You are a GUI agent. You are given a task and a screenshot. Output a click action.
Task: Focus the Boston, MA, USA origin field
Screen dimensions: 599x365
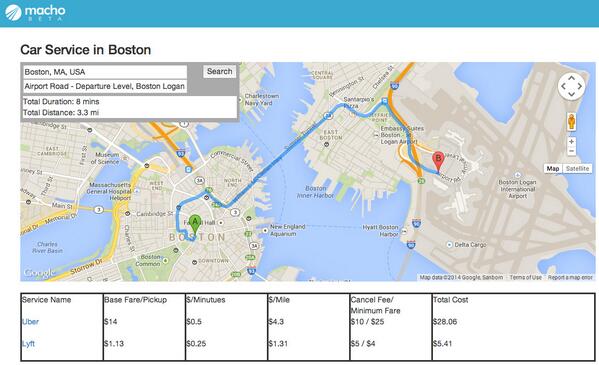[x=105, y=72]
